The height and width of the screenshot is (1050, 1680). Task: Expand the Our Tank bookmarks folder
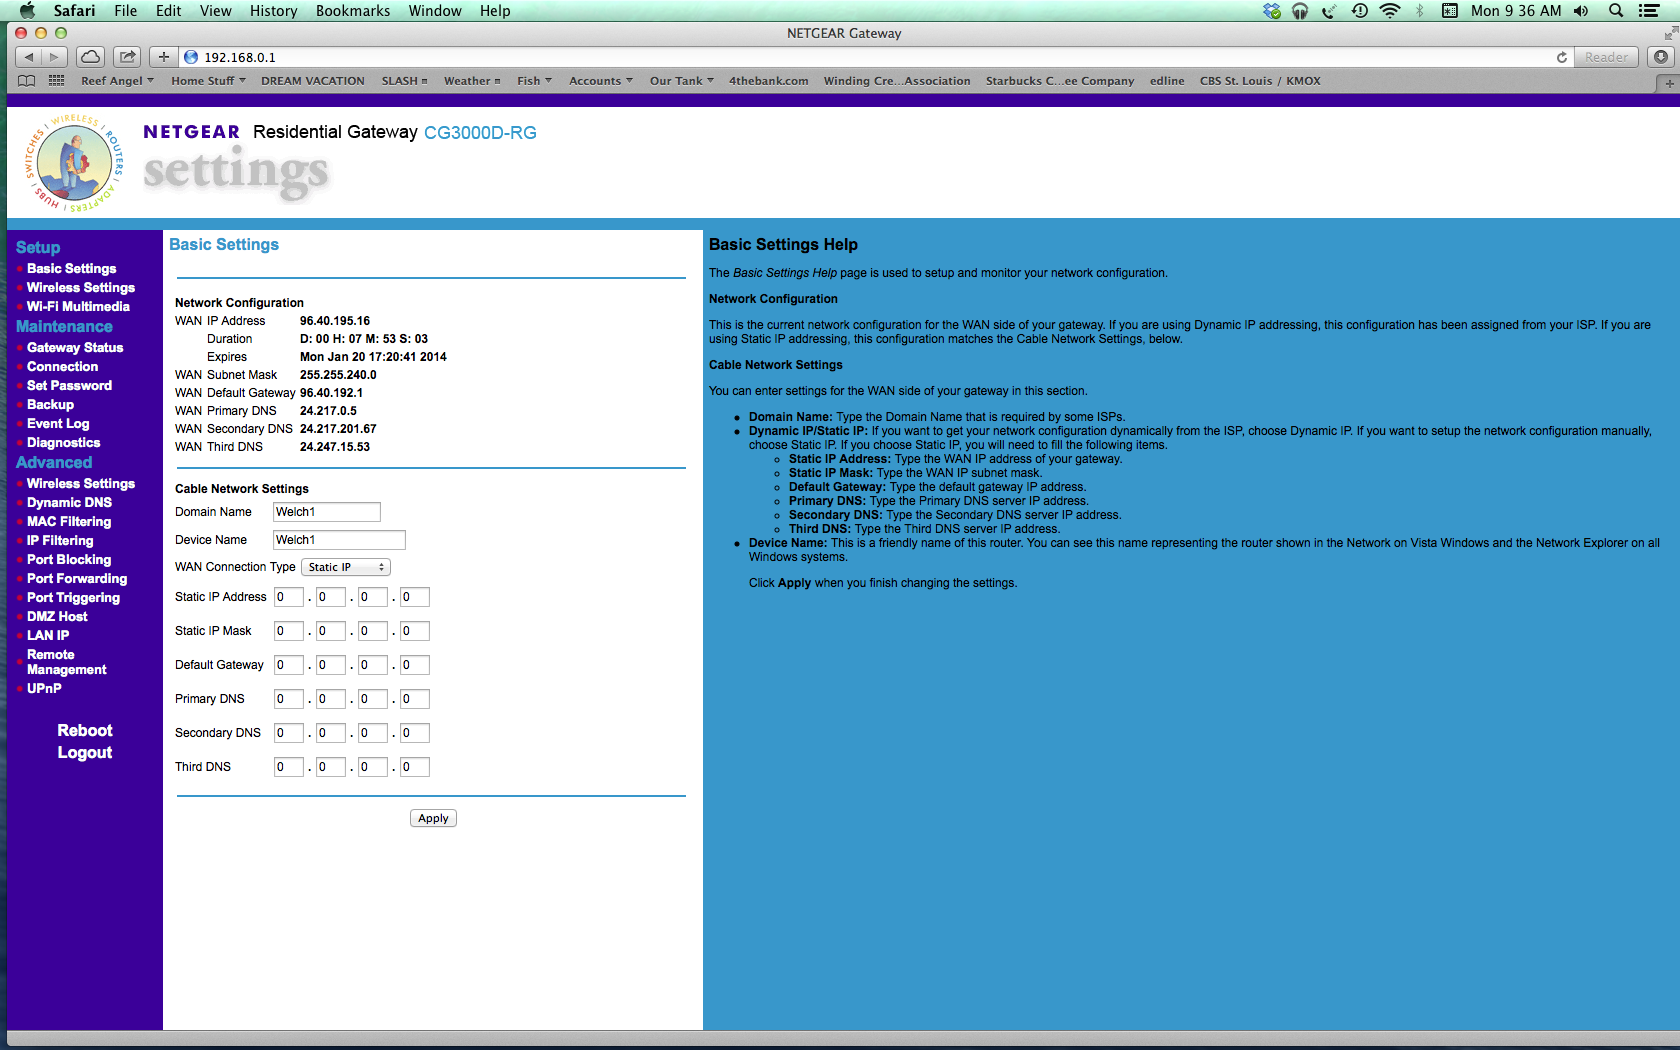click(681, 81)
